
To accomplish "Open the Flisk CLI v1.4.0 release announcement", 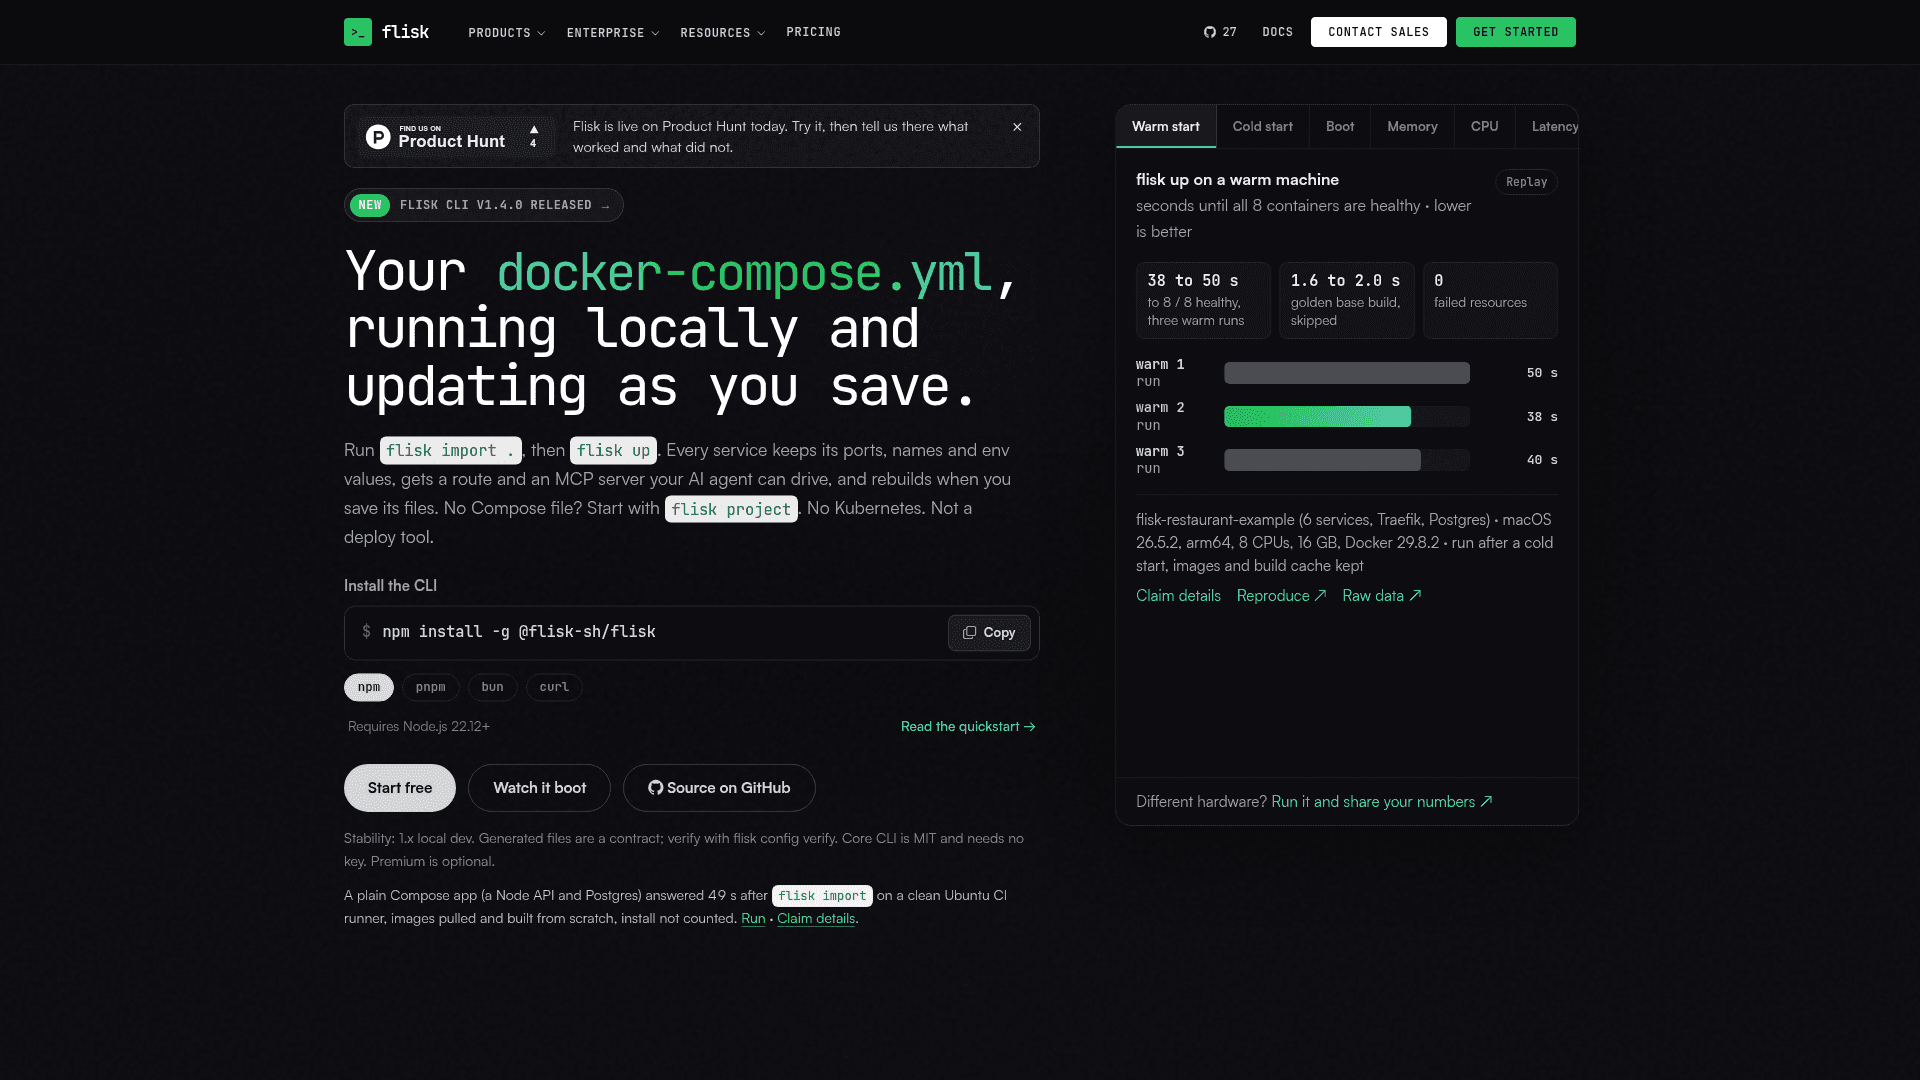I will coord(484,205).
